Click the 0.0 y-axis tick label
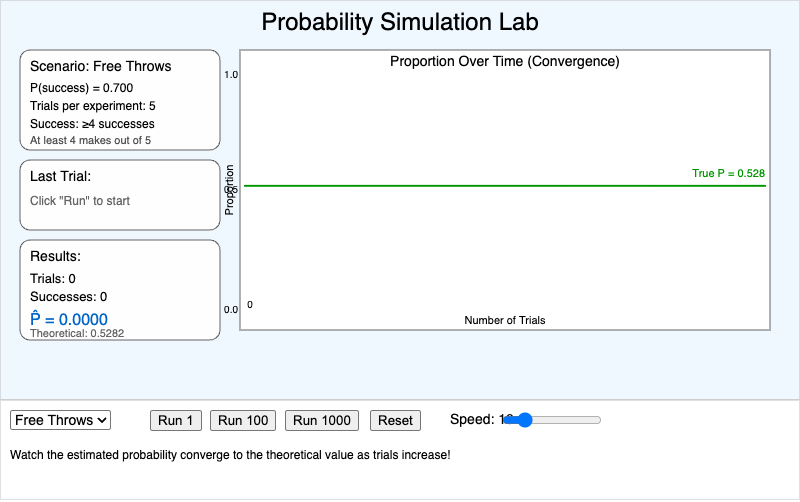This screenshot has width=800, height=502. (231, 310)
